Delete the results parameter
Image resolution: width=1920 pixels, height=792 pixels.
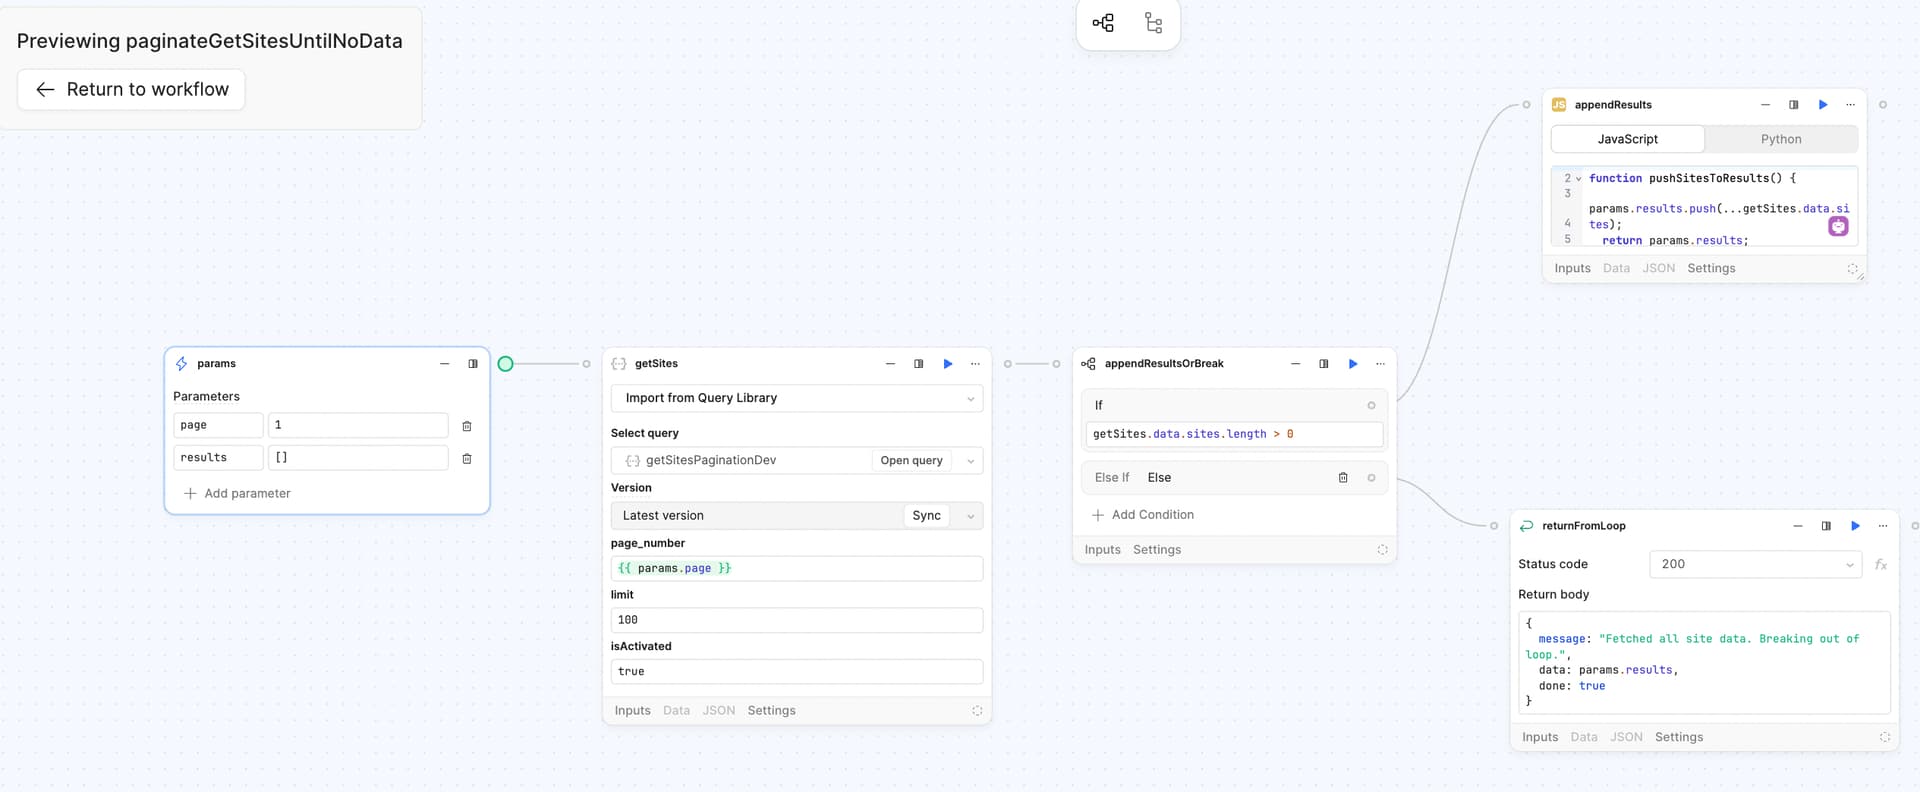(x=467, y=458)
